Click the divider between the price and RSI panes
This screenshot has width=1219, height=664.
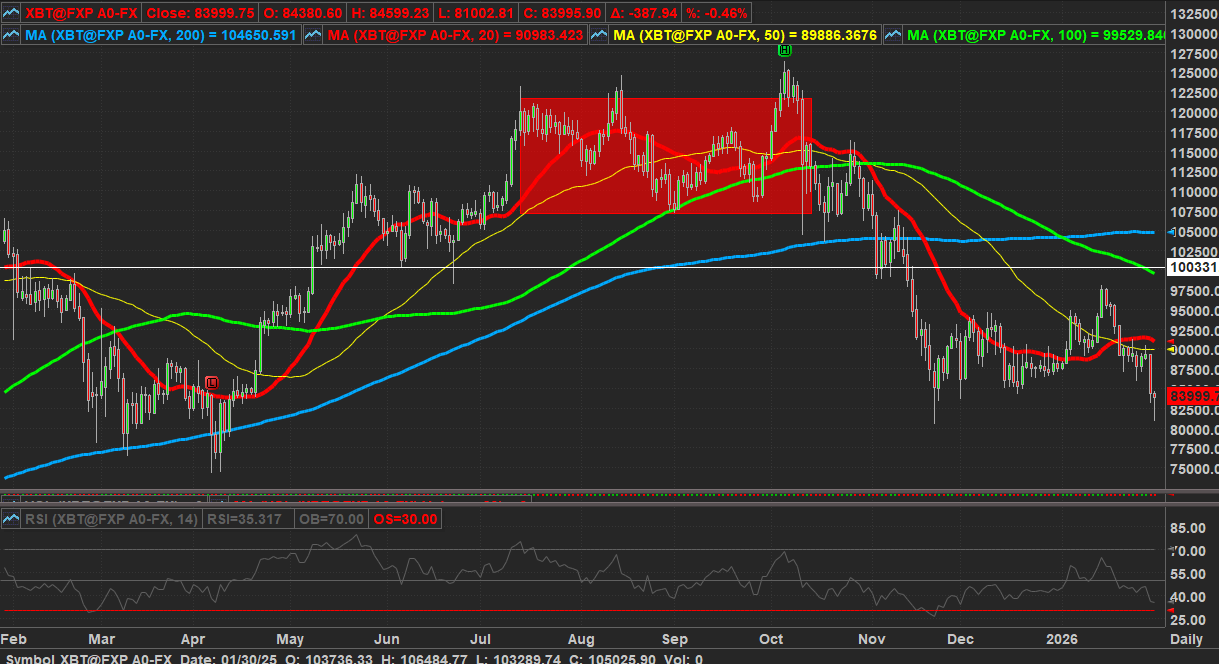point(580,497)
